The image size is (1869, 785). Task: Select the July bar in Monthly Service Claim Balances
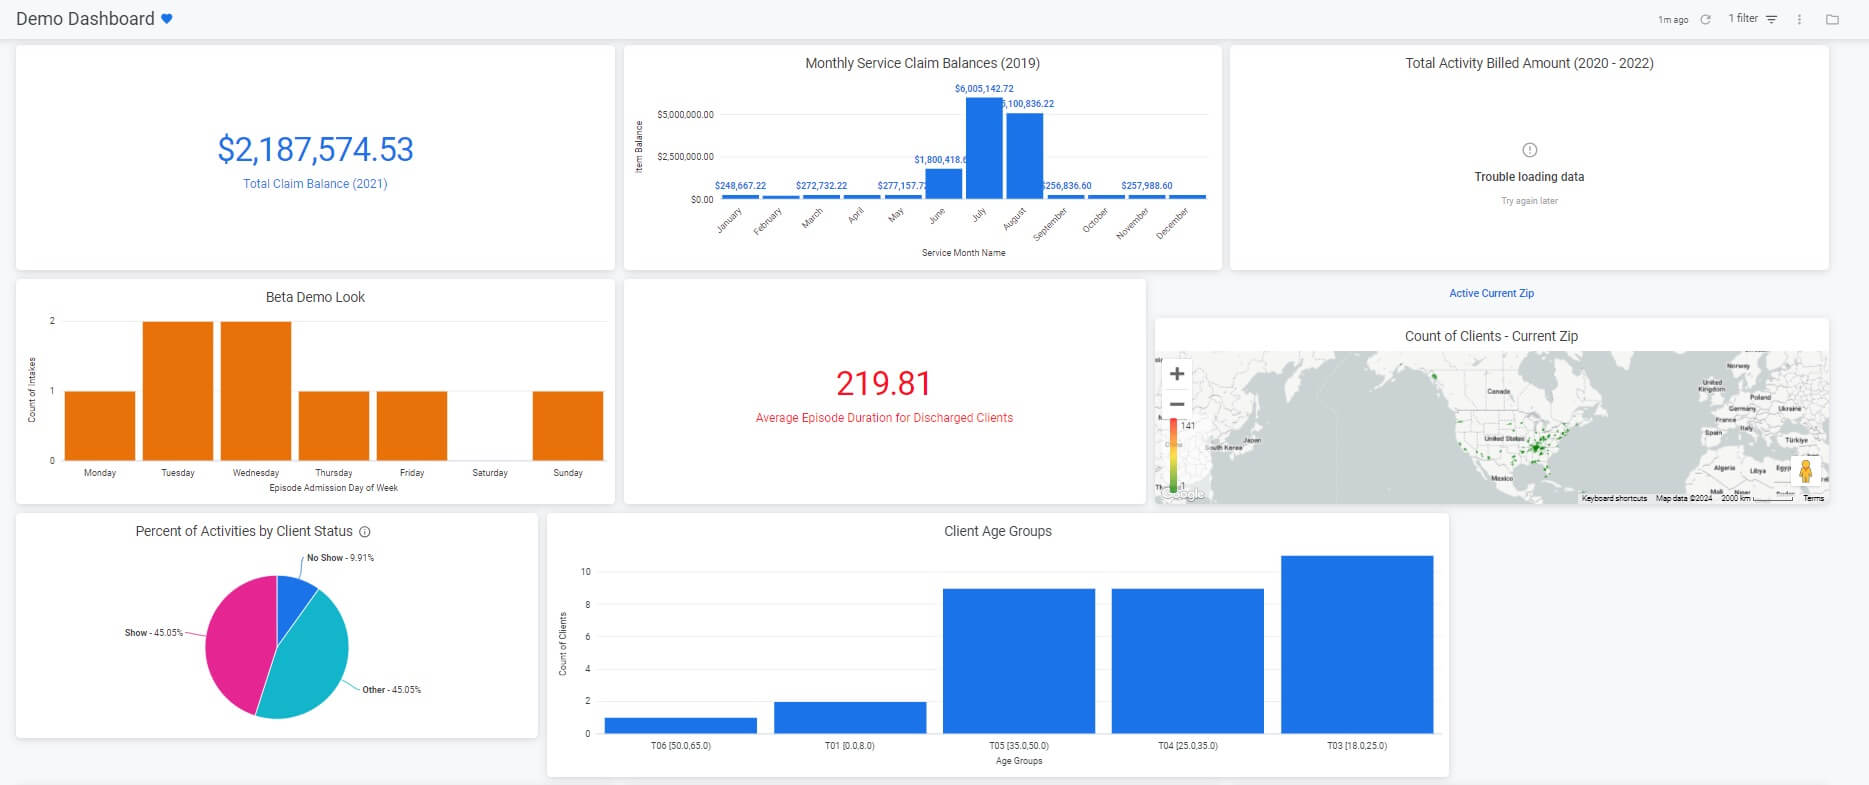coord(984,148)
